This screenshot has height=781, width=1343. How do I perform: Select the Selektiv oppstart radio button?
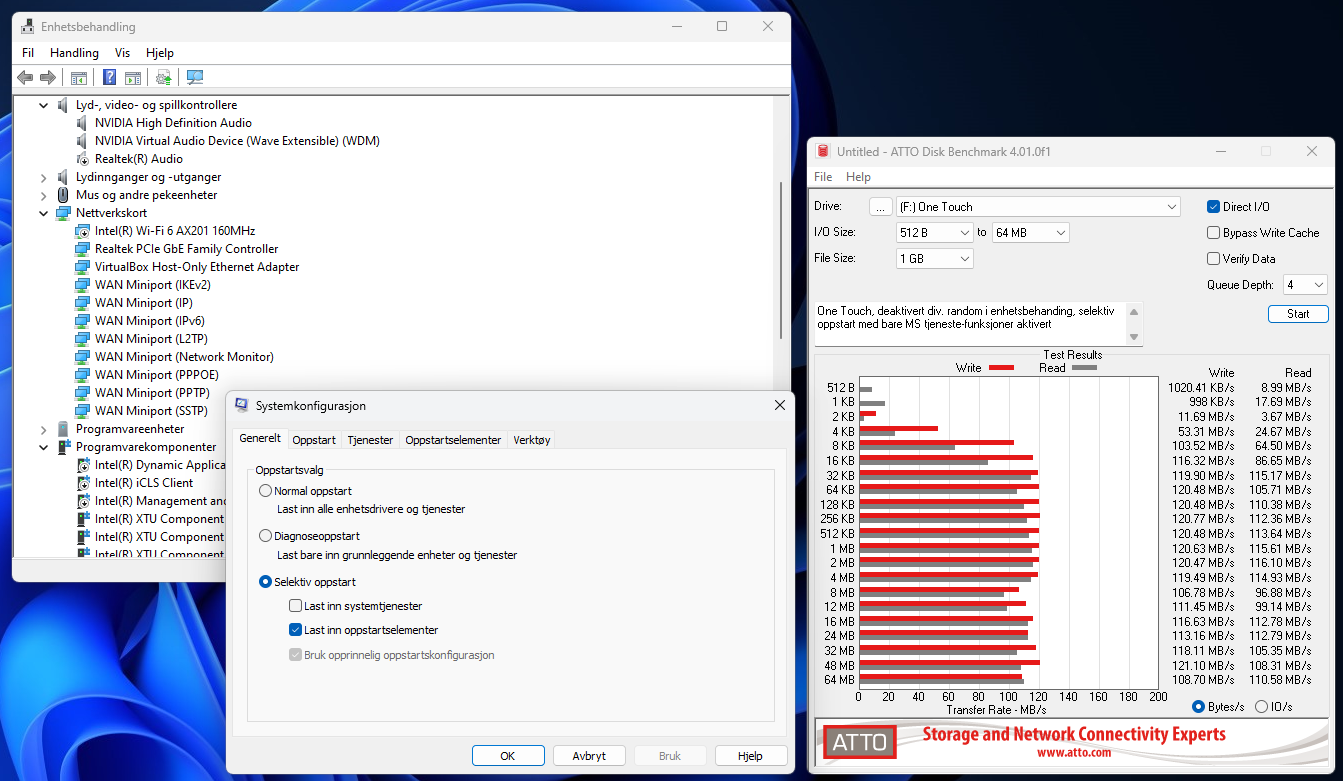tap(265, 582)
